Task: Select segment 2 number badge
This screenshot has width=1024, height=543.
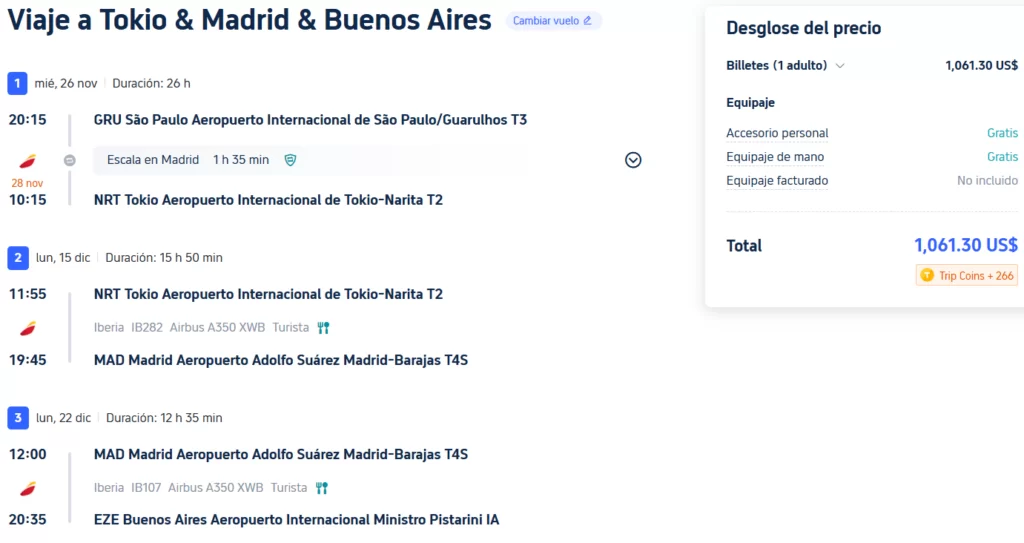Action: (17, 258)
